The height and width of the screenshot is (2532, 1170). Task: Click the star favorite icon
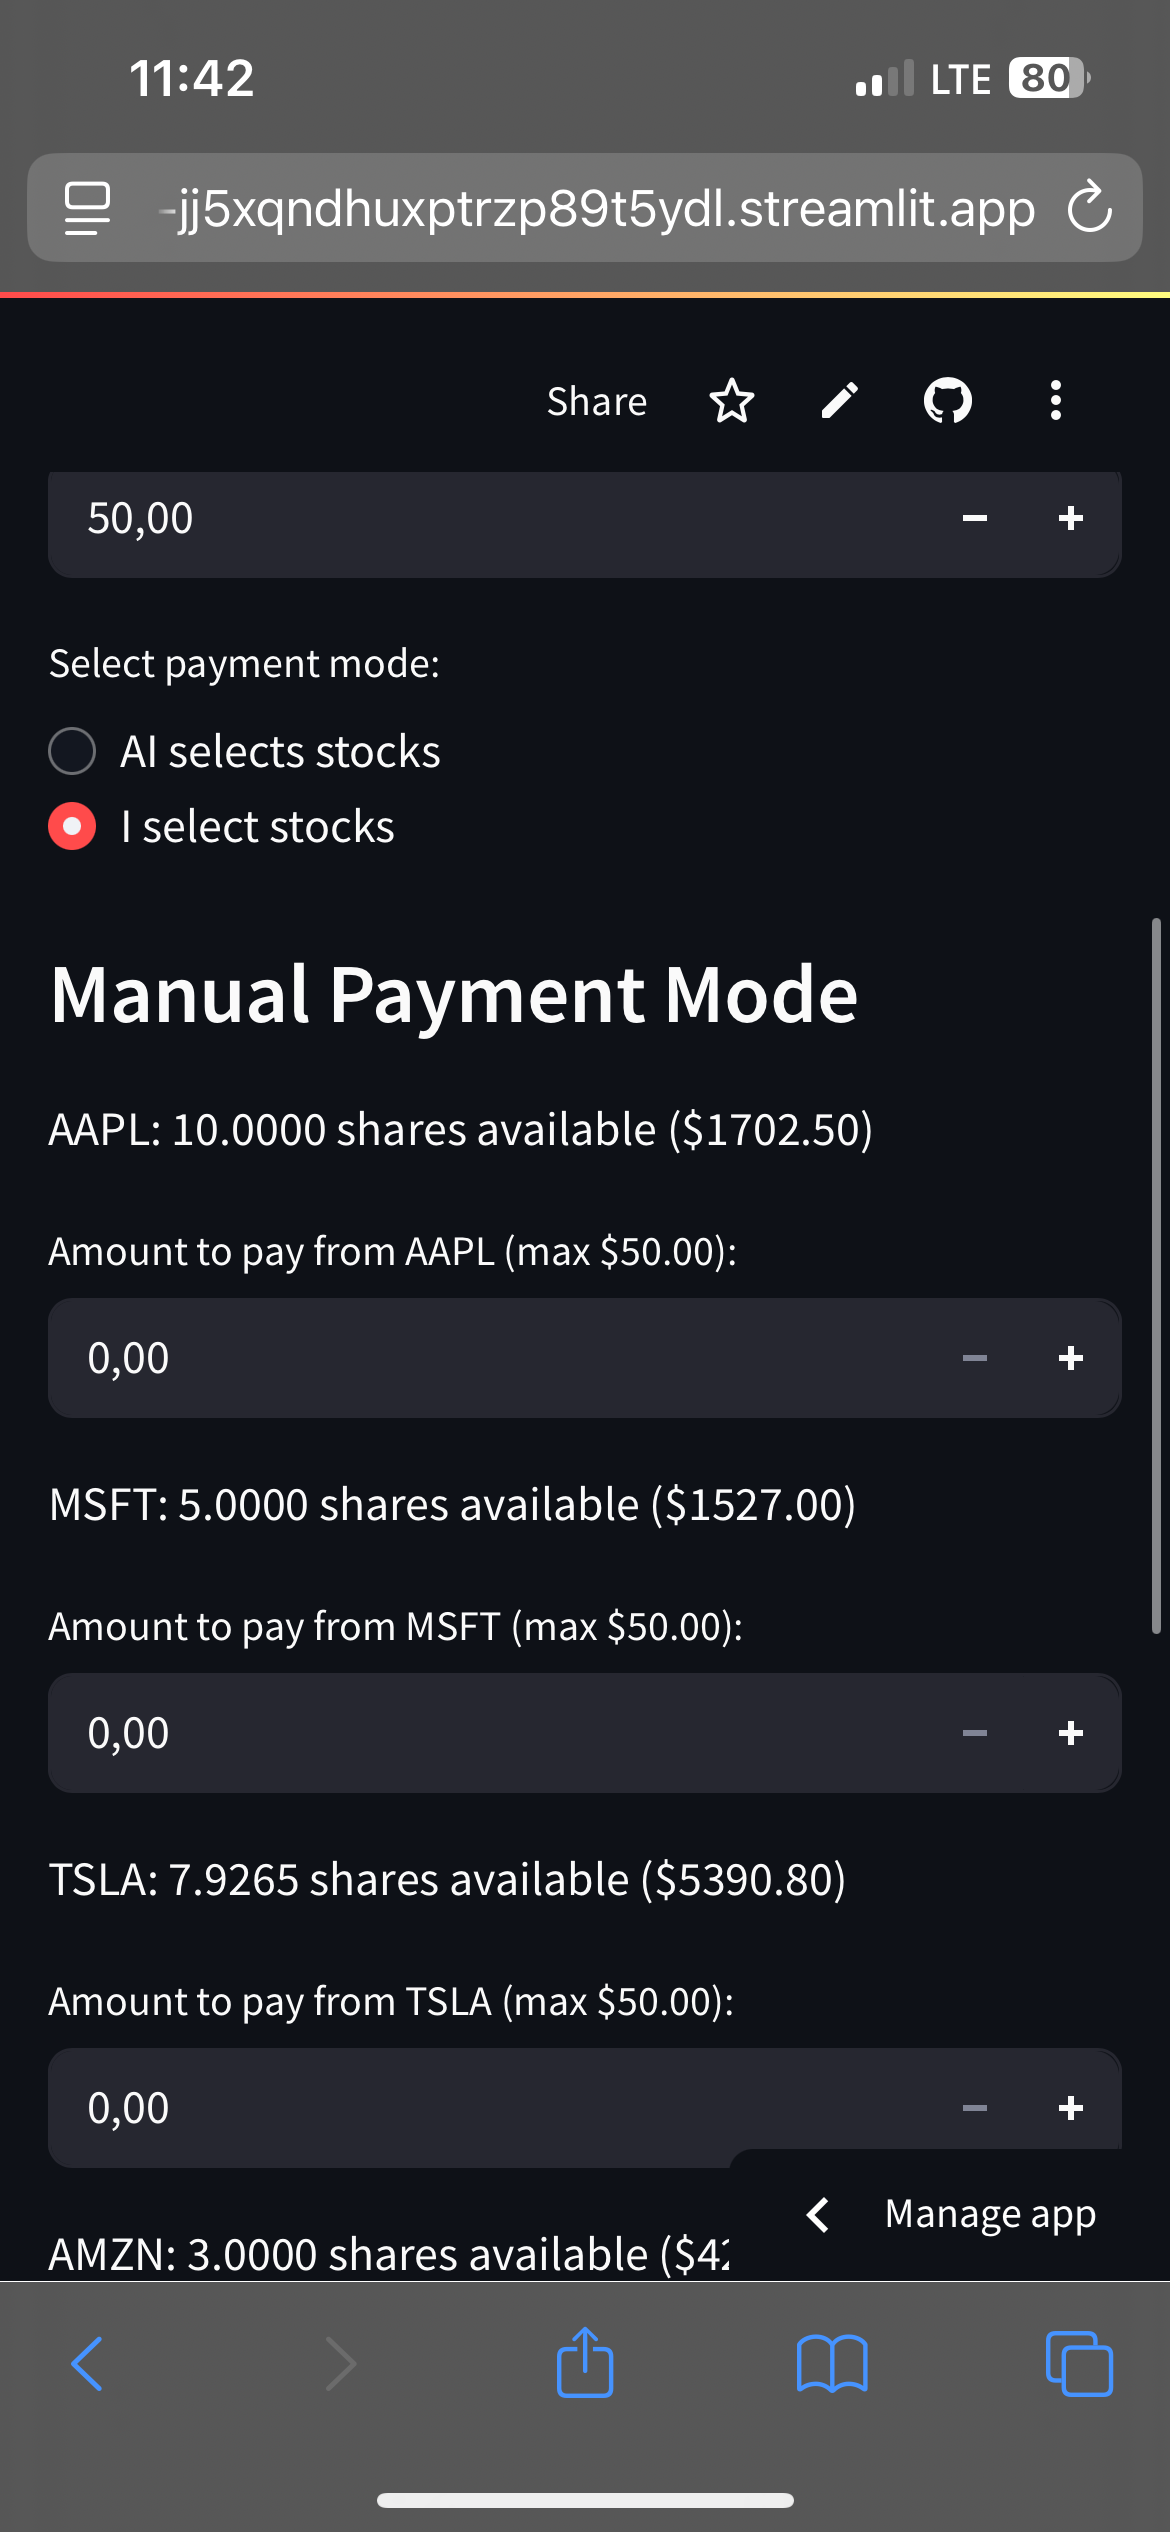pyautogui.click(x=731, y=401)
